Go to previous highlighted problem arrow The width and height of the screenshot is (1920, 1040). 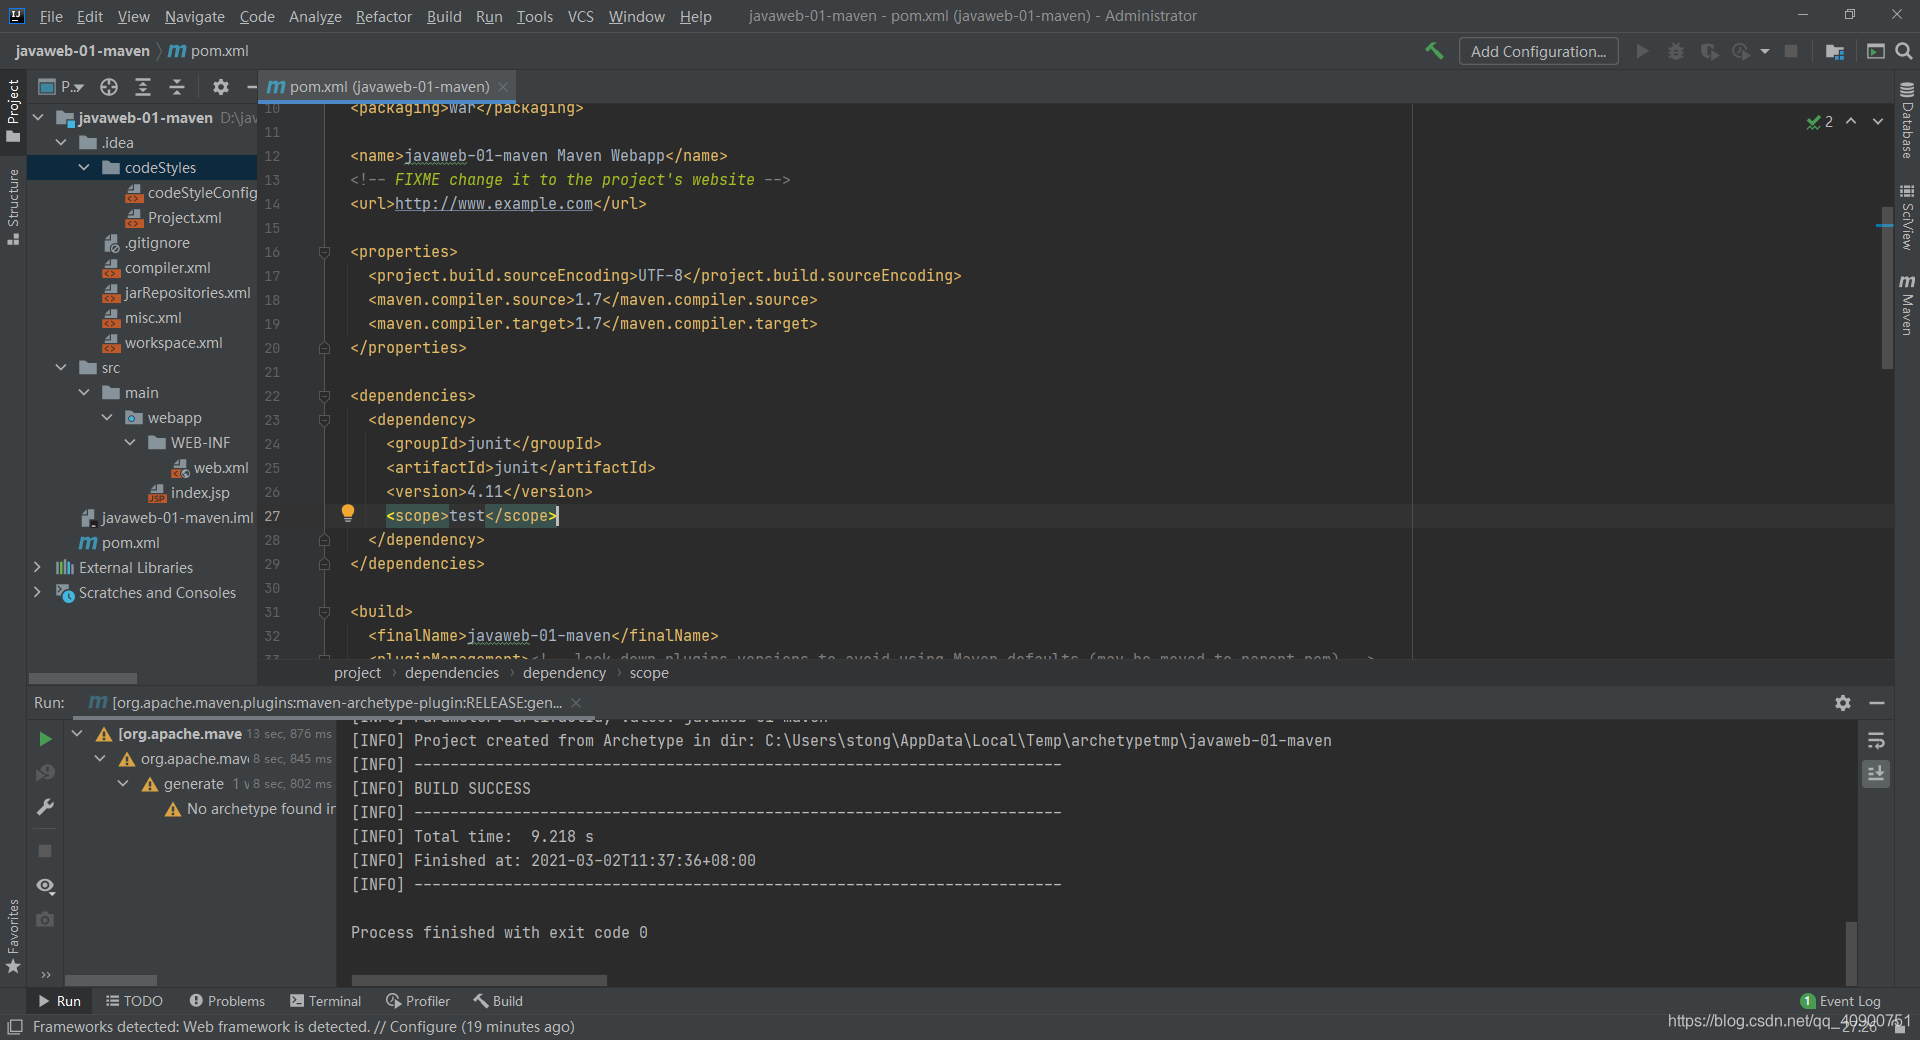pos(1851,121)
